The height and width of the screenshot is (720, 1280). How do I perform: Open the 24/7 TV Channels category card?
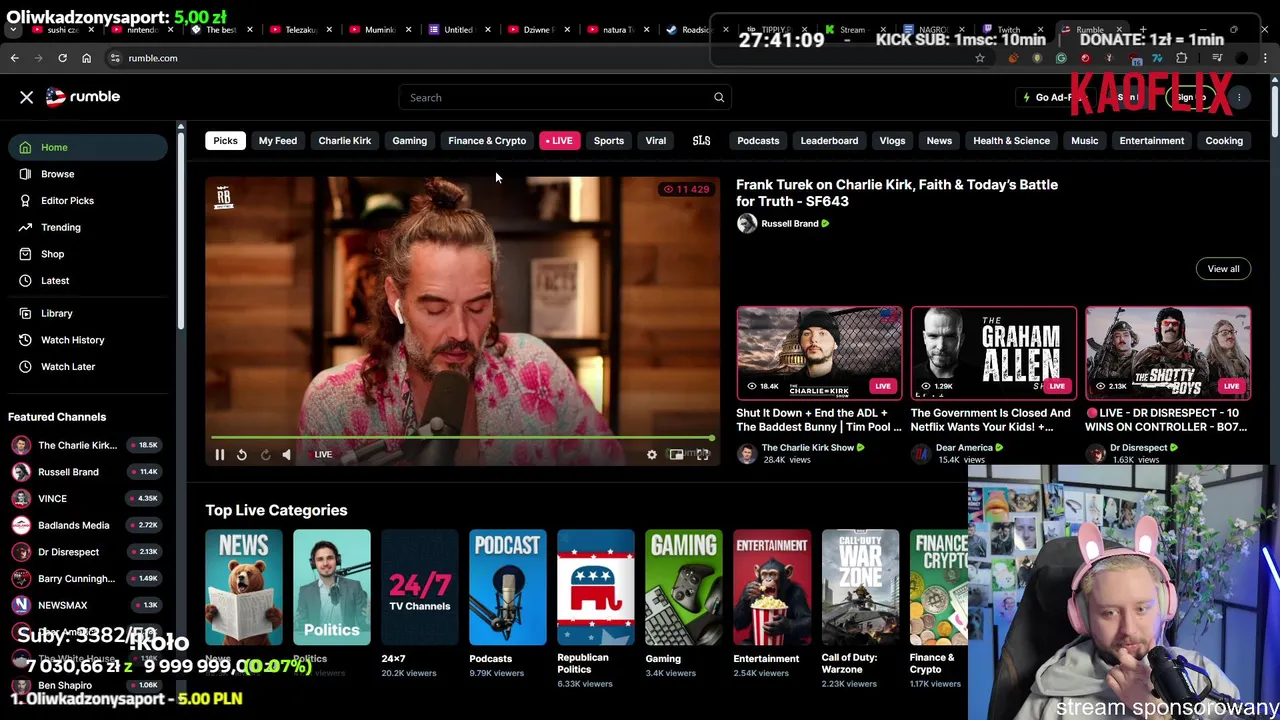(420, 588)
